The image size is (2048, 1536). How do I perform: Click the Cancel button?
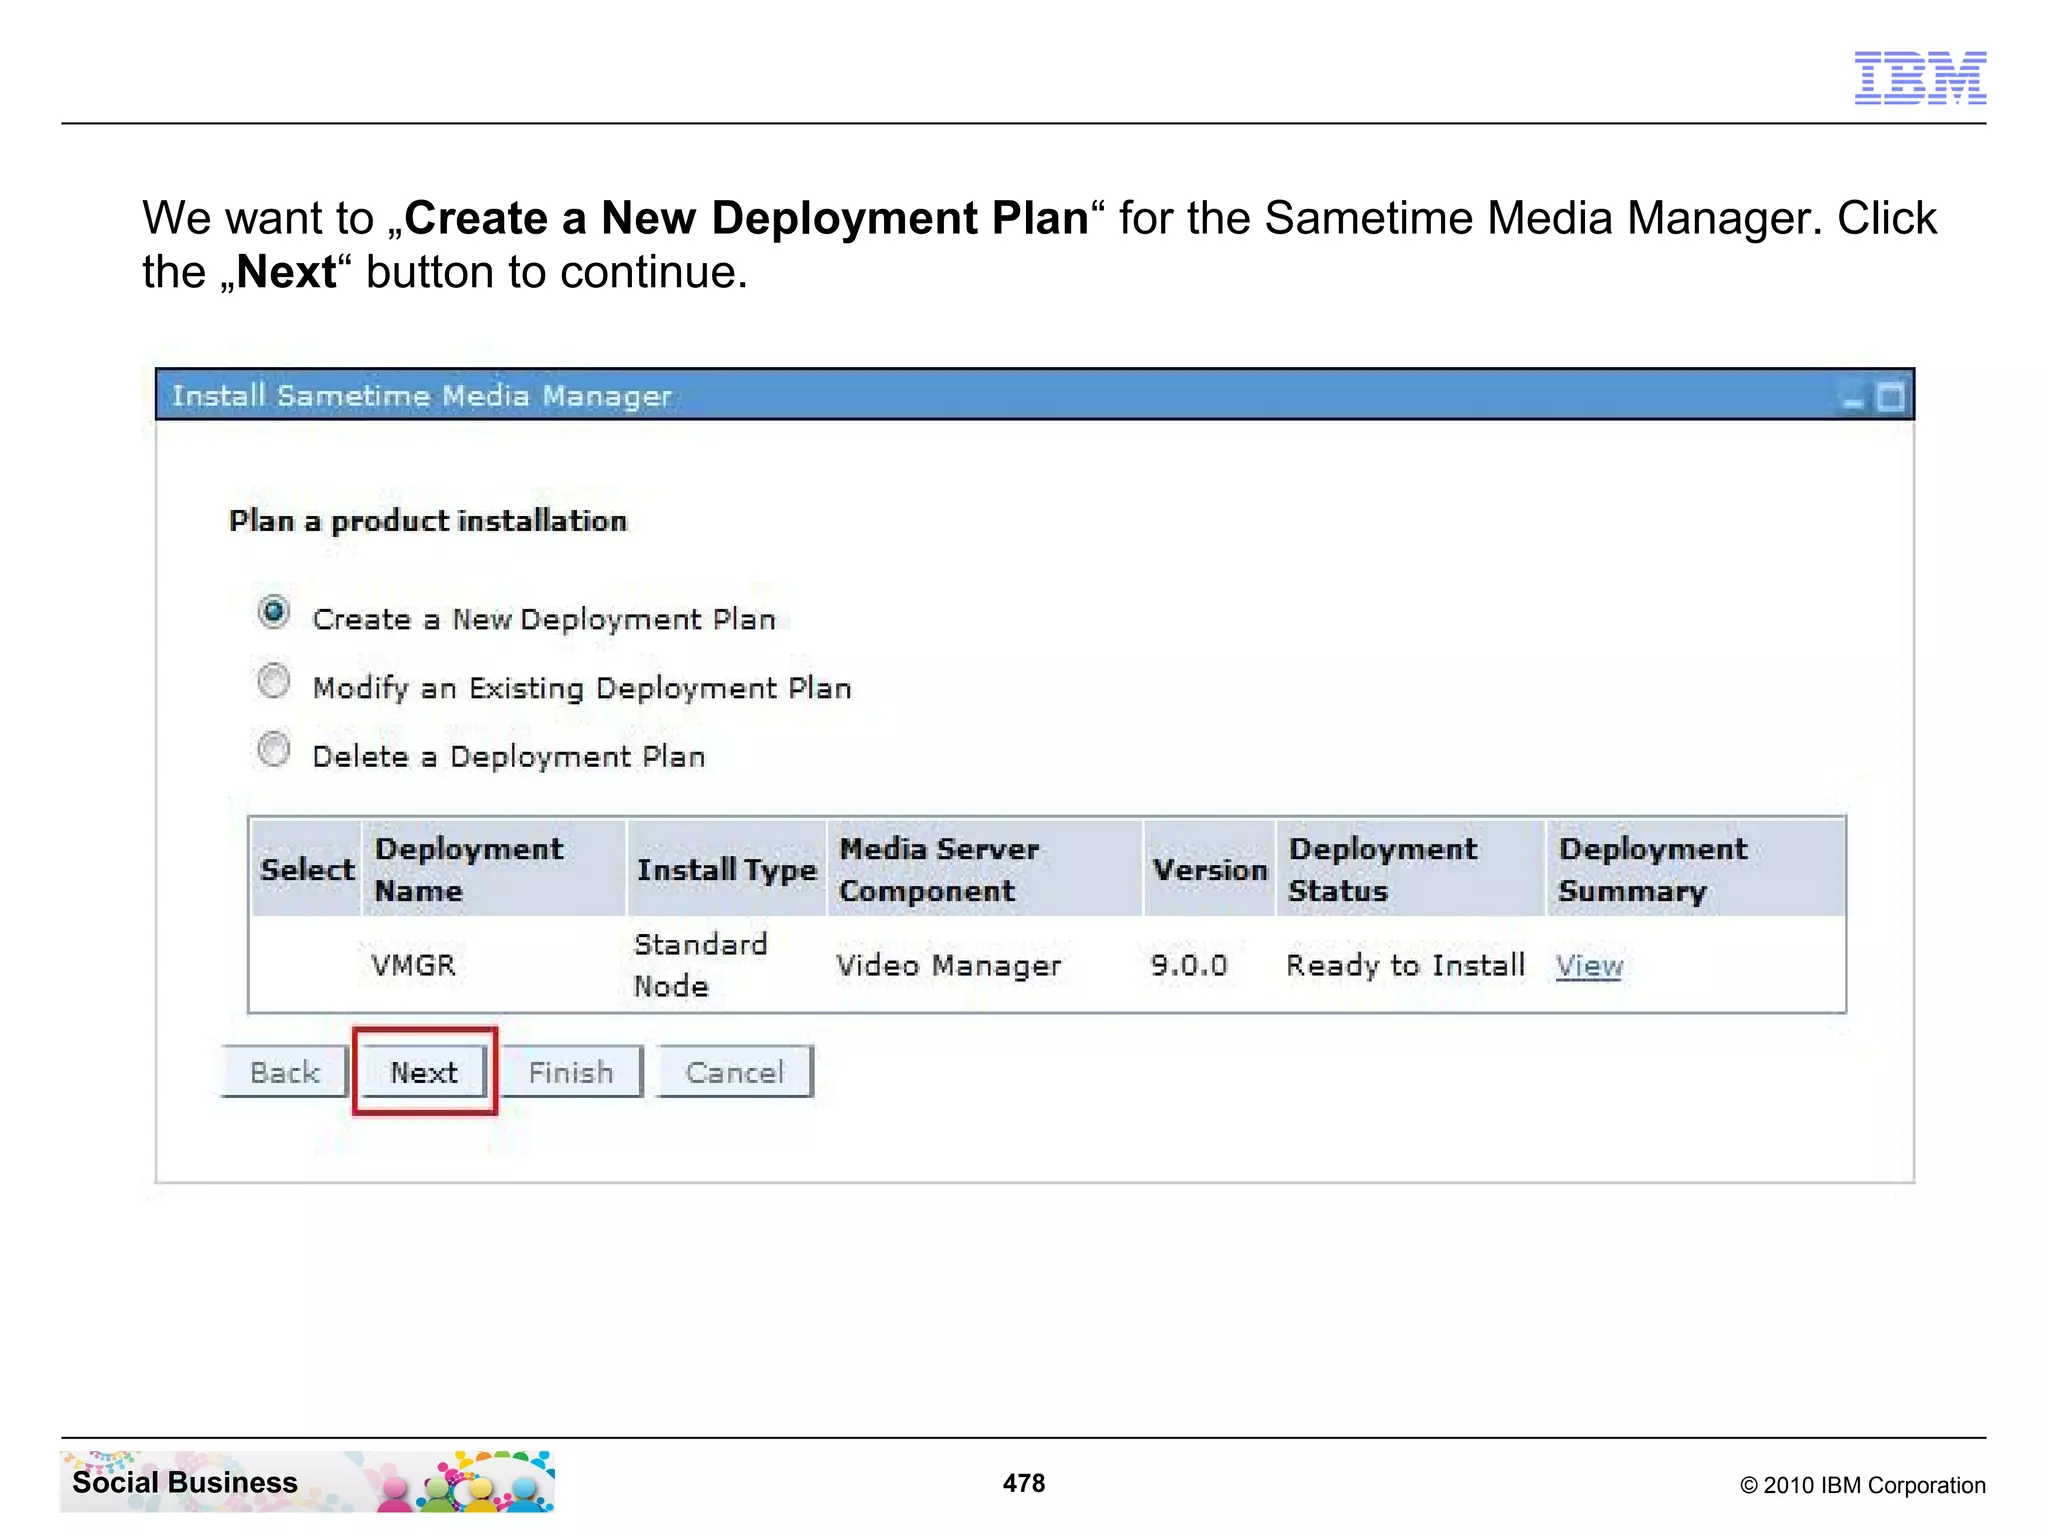point(735,1072)
